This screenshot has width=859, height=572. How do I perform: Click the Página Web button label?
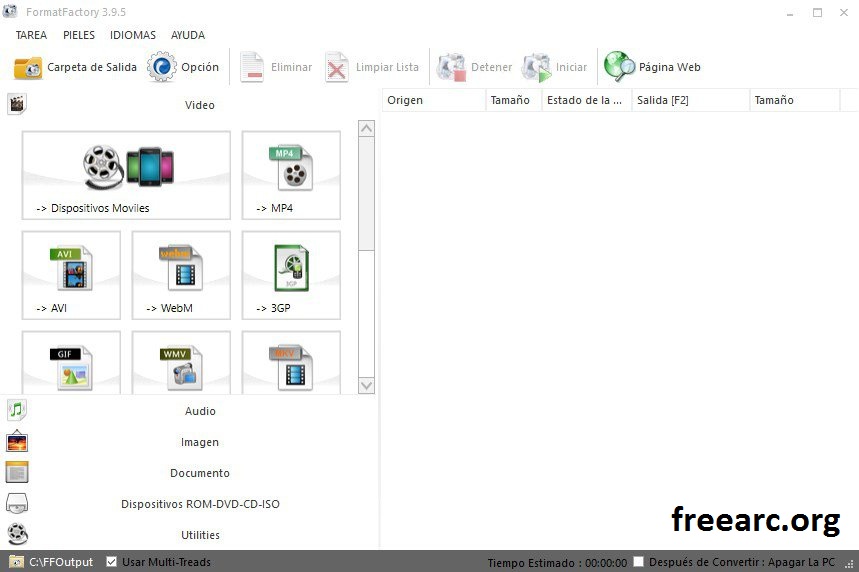669,67
